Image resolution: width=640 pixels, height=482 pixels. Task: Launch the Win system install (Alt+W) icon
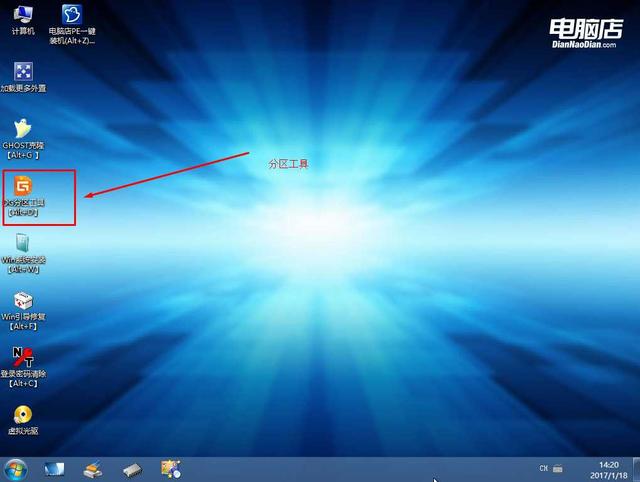[23, 253]
